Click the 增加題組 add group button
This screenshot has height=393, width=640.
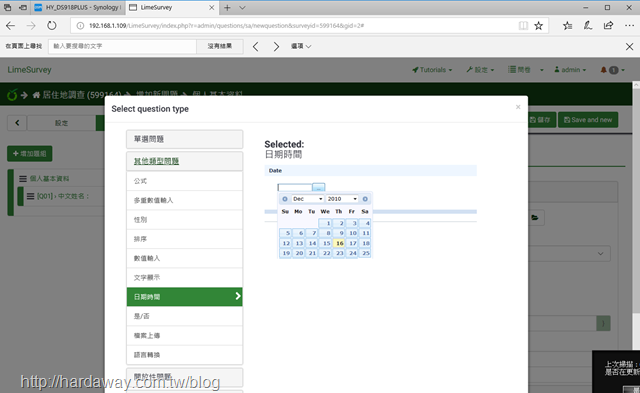click(29, 153)
